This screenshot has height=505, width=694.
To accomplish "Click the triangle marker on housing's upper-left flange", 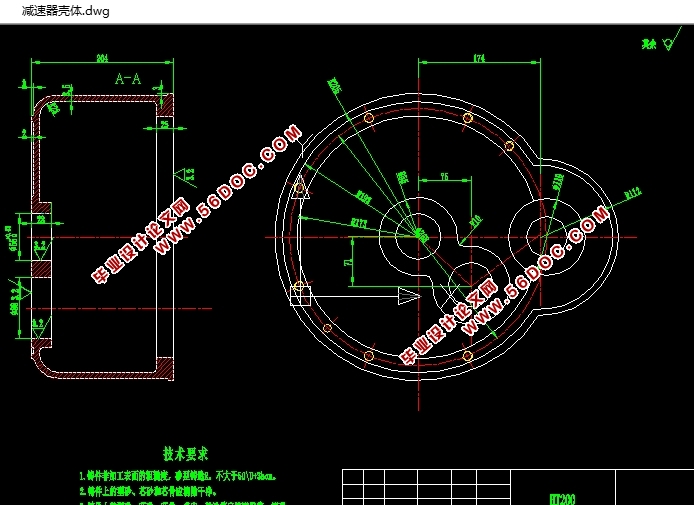I will 299,187.
